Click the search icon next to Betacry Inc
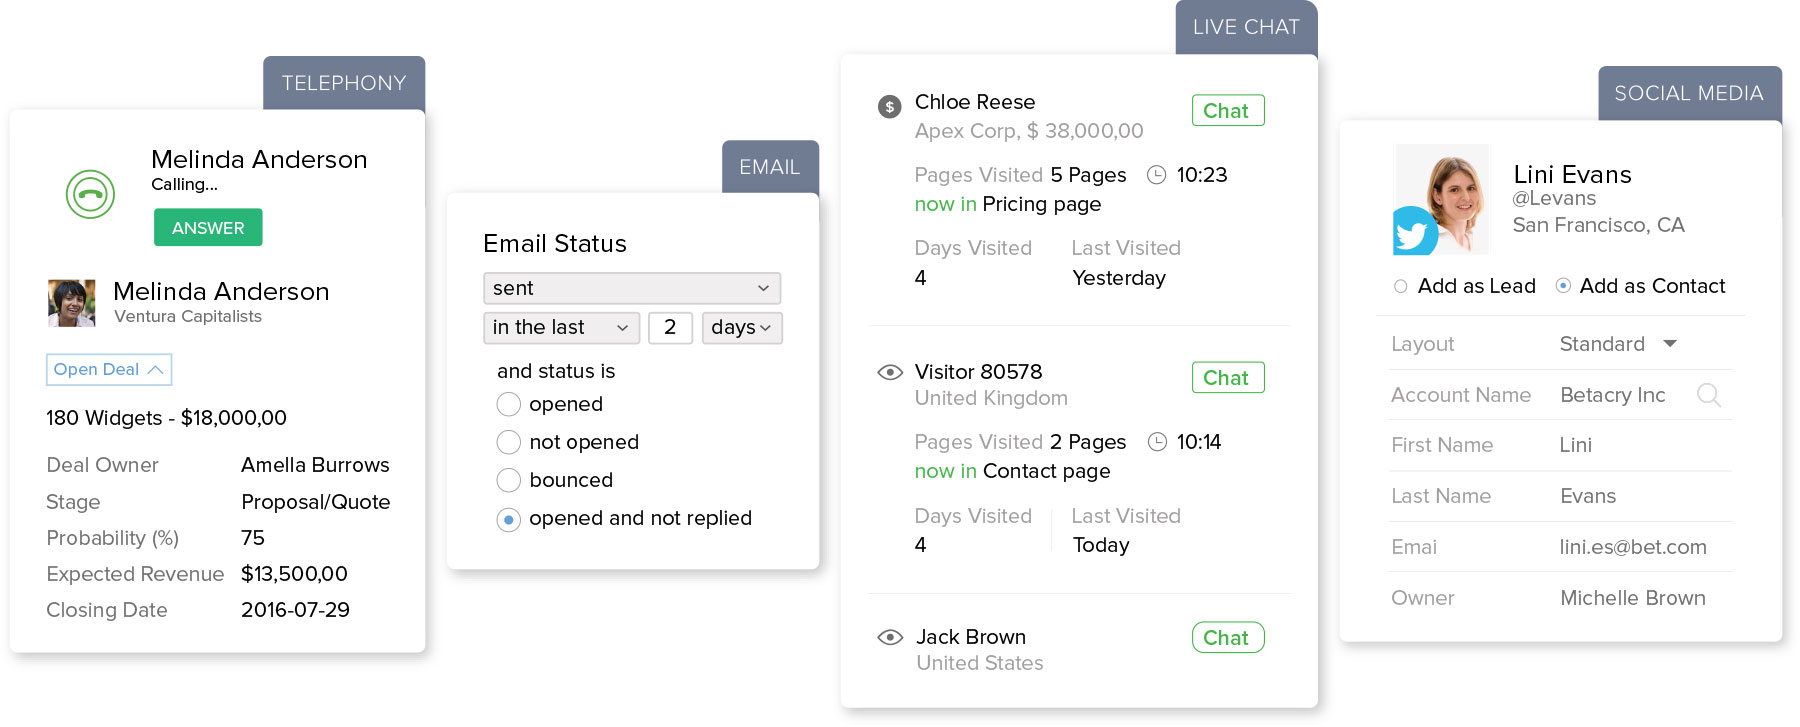1800x727 pixels. click(1709, 396)
